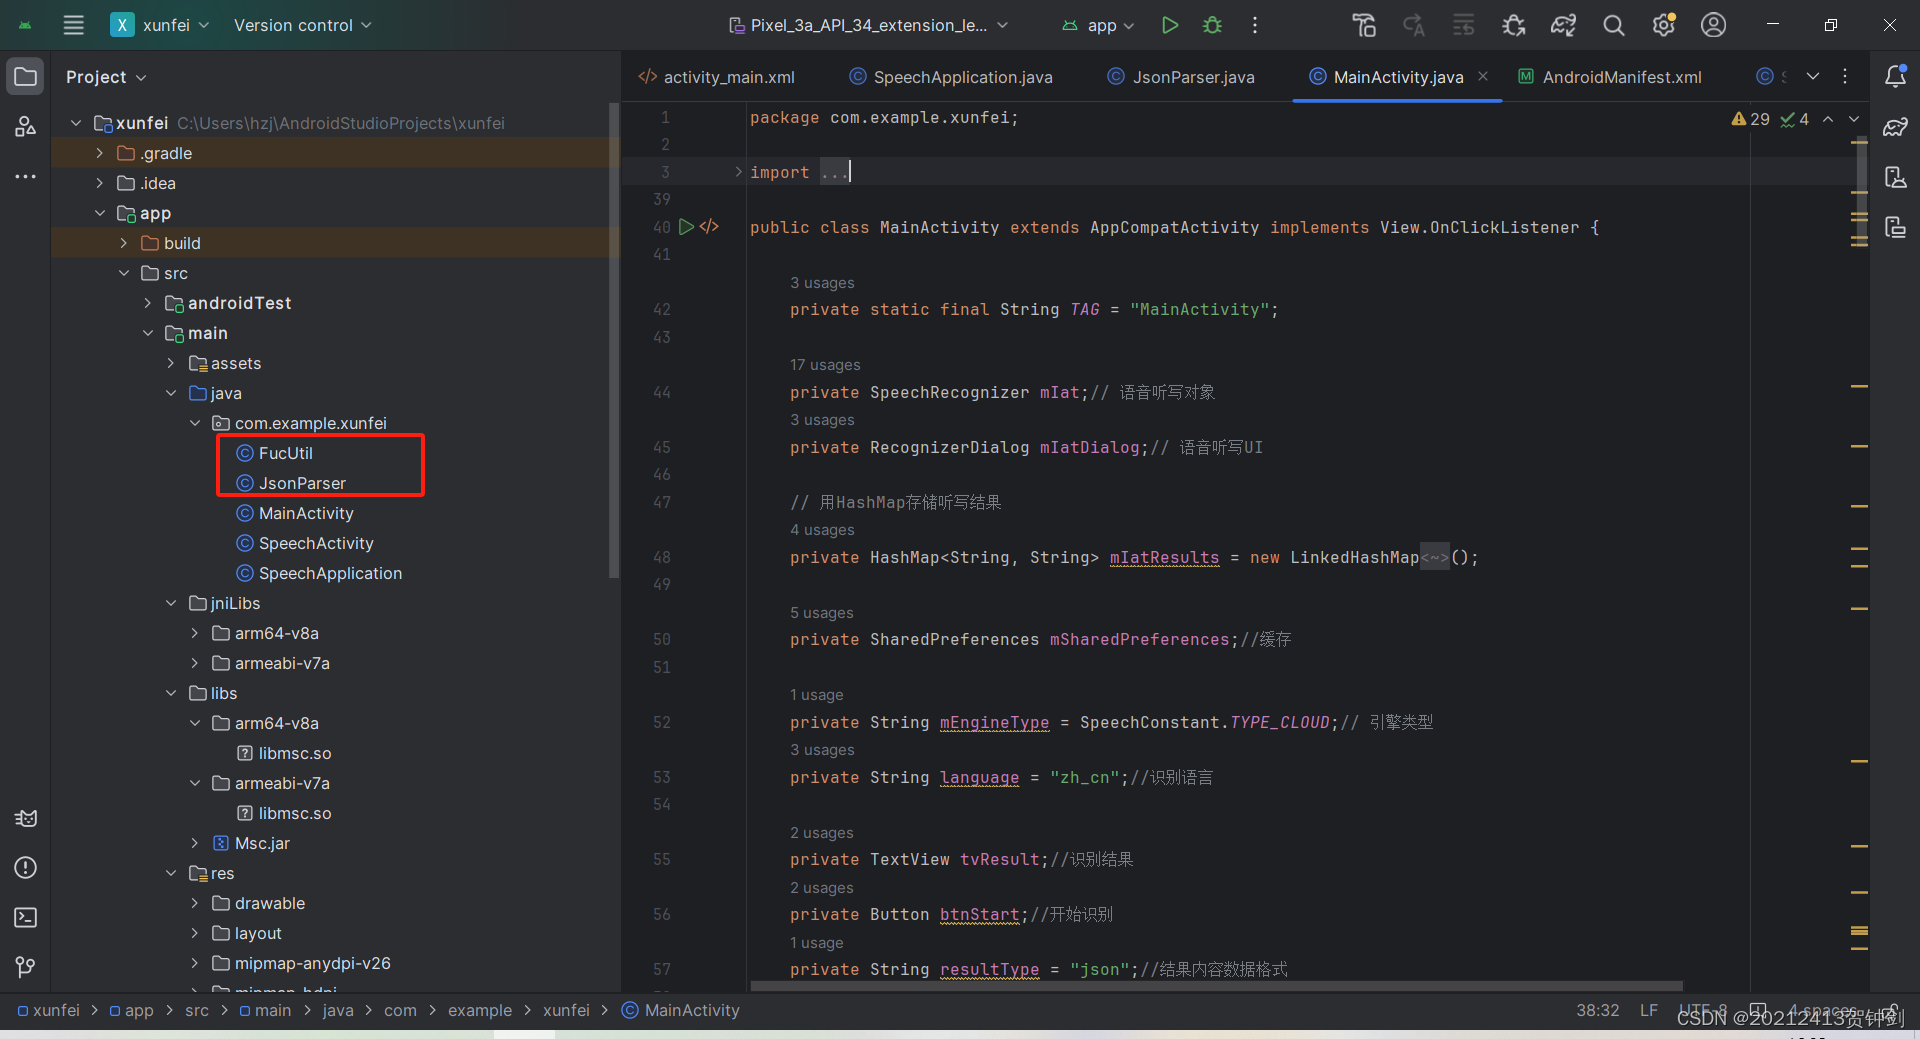The width and height of the screenshot is (1920, 1039).
Task: Go to next highlighted error arrow
Action: tap(1853, 119)
